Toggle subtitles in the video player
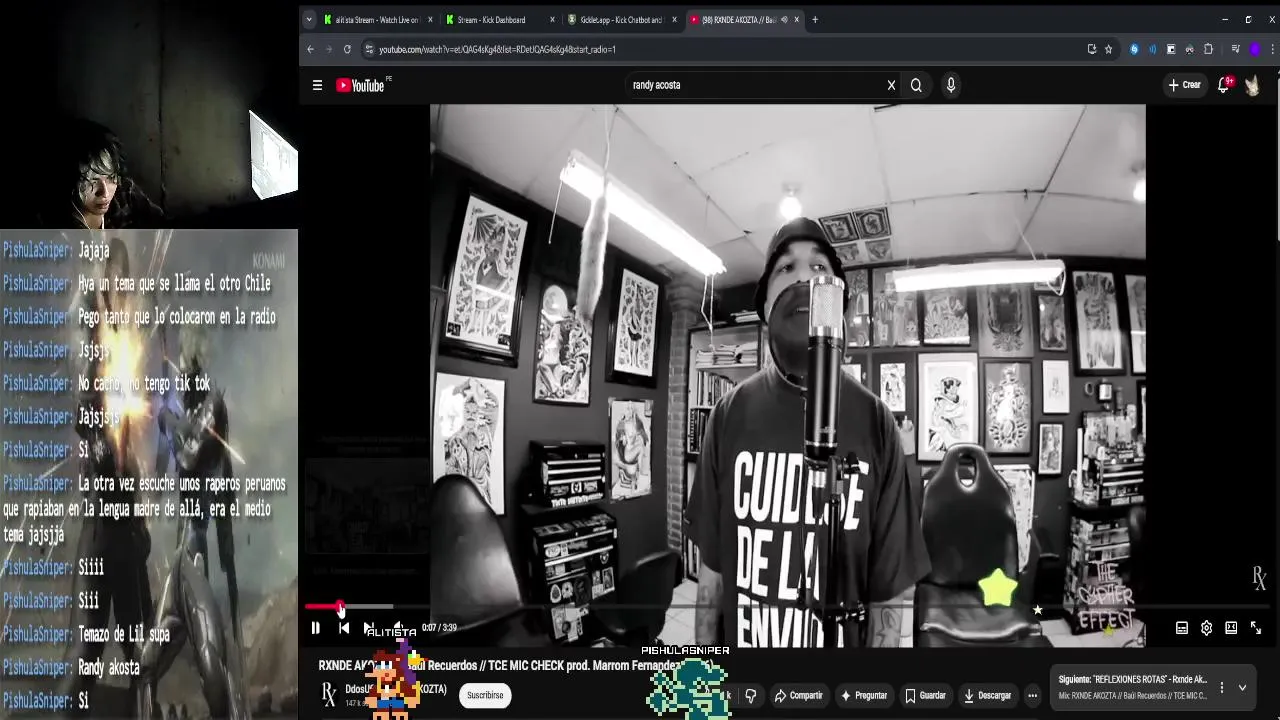This screenshot has height=720, width=1280. click(x=1182, y=628)
